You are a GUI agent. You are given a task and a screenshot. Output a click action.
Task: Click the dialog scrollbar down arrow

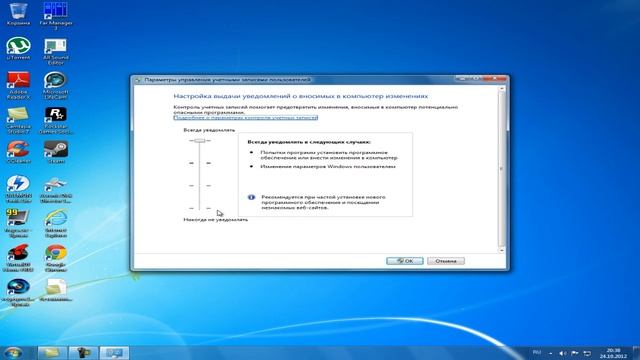(x=502, y=250)
